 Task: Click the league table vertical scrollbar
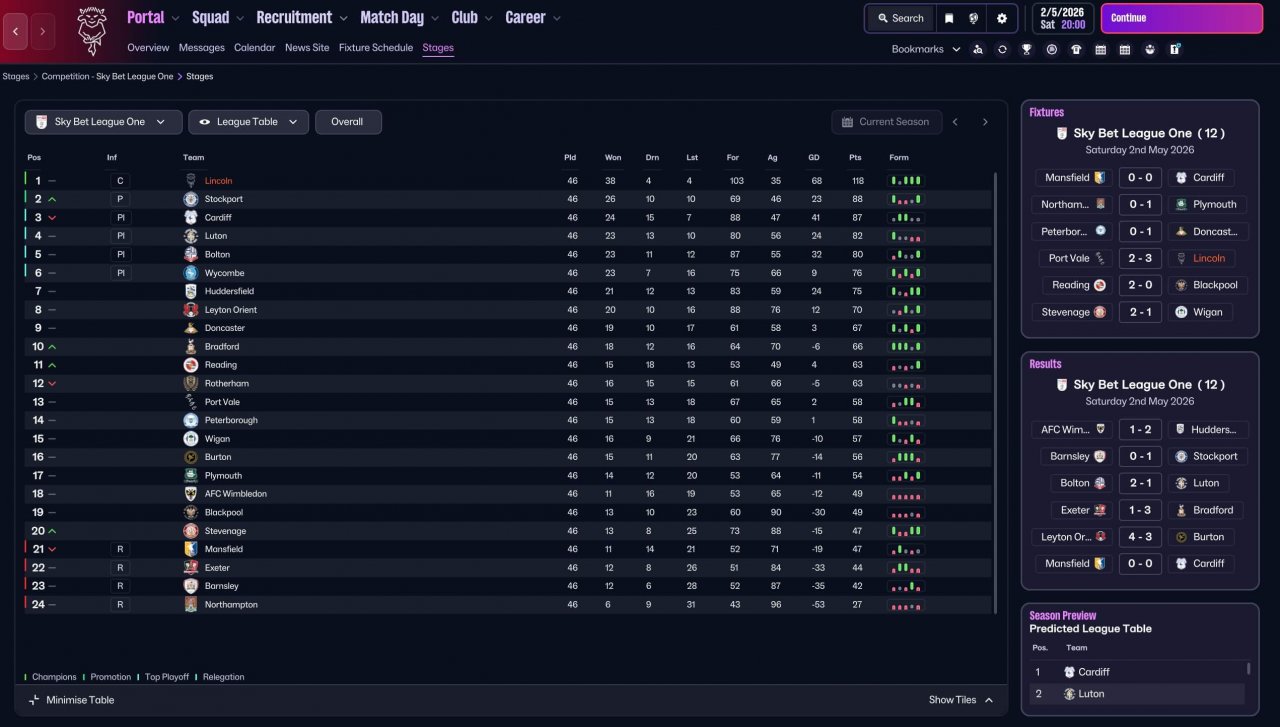[996, 393]
